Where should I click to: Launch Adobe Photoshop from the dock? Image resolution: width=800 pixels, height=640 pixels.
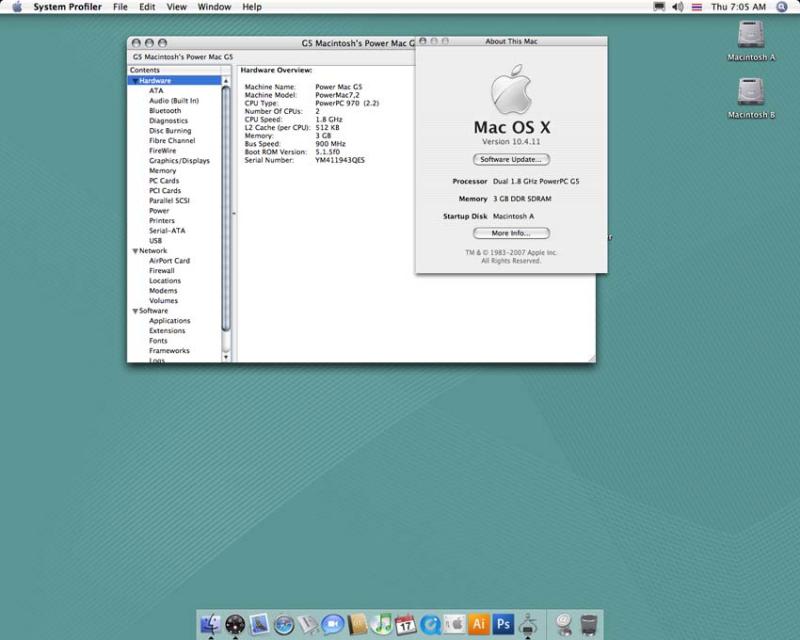pos(504,625)
